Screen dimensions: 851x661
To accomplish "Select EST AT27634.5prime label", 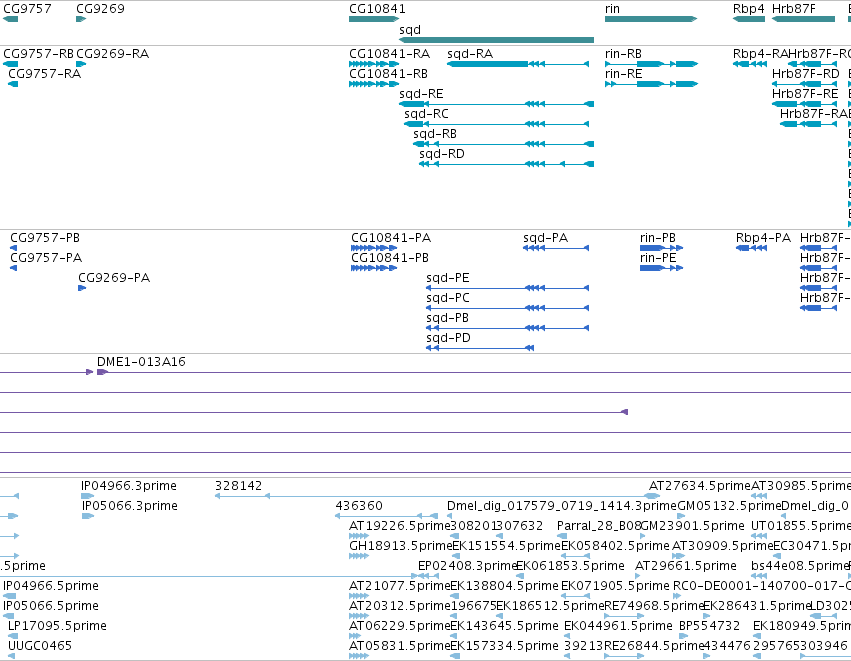I will (700, 486).
